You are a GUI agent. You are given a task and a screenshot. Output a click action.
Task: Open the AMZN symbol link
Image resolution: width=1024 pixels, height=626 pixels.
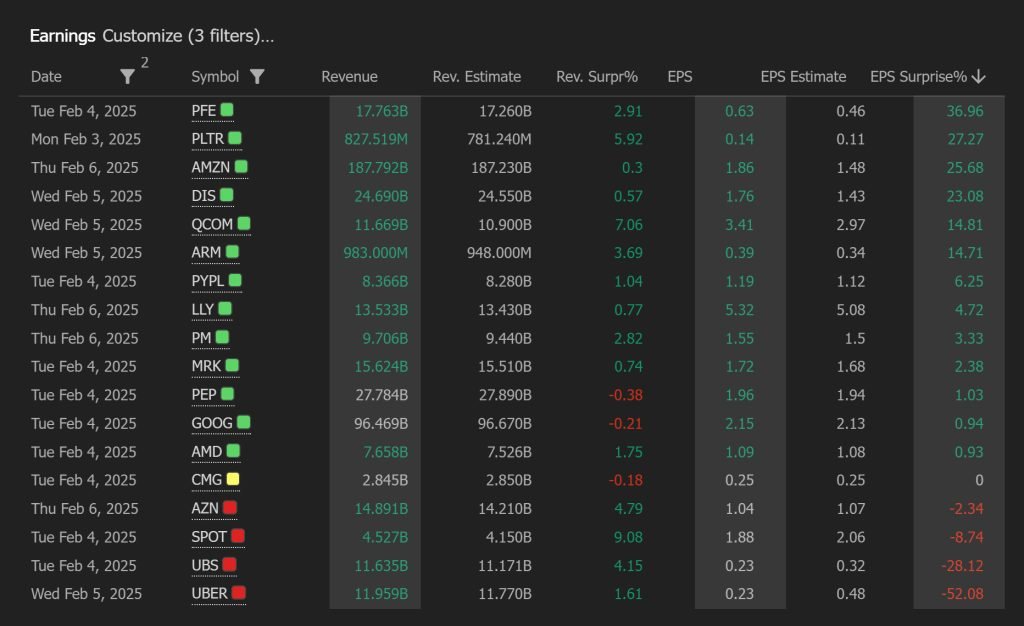click(210, 168)
